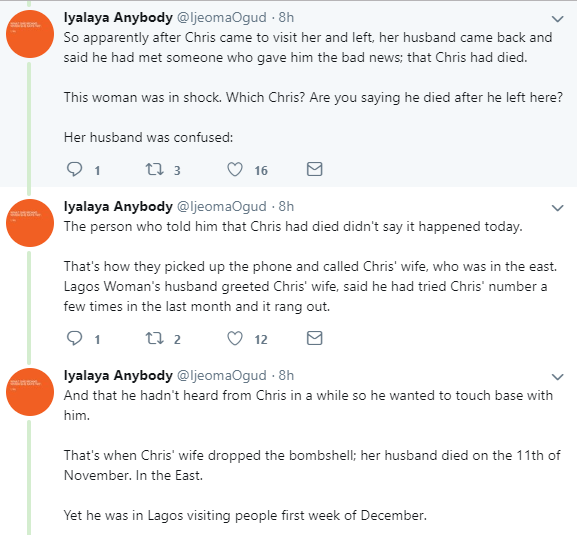
Task: Reply to the first tweet about Chris
Action: tap(74, 170)
